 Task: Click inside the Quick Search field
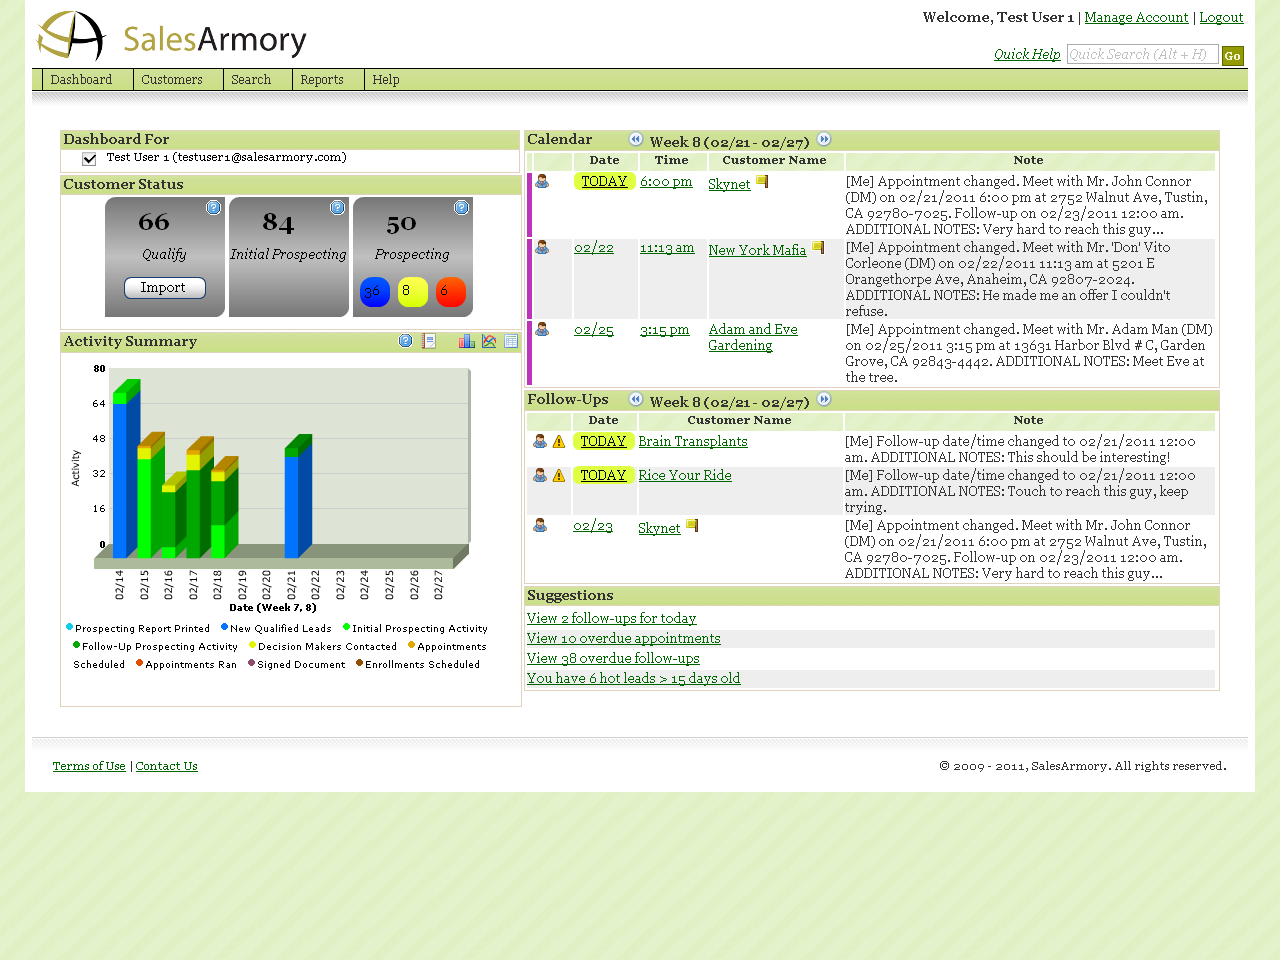pyautogui.click(x=1142, y=54)
